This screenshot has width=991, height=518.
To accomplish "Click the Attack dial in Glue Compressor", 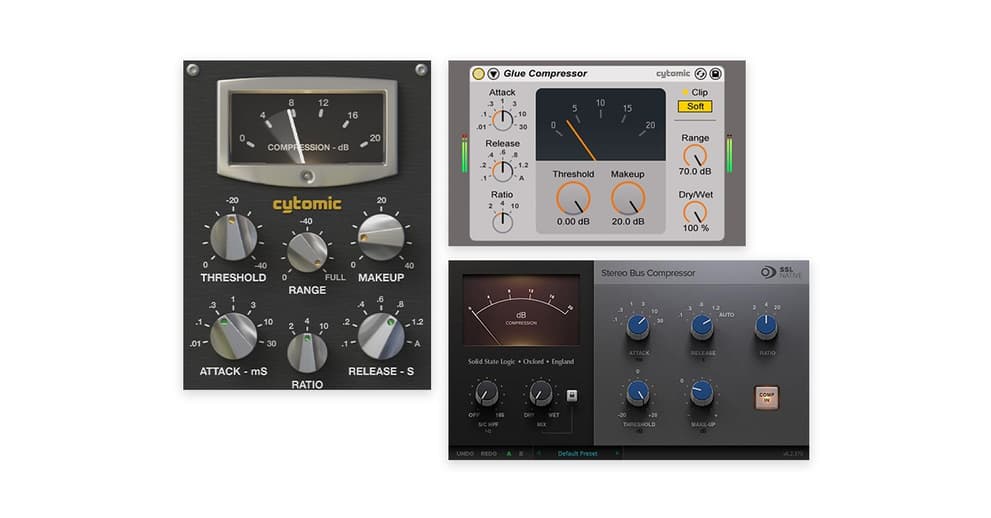I will point(502,119).
